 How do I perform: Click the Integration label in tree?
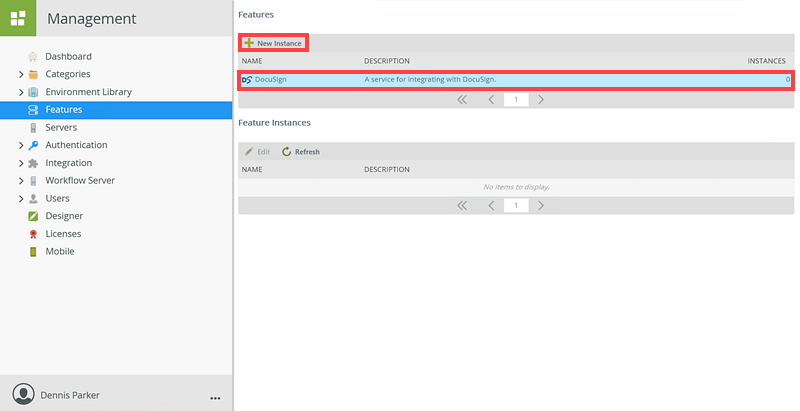click(69, 163)
